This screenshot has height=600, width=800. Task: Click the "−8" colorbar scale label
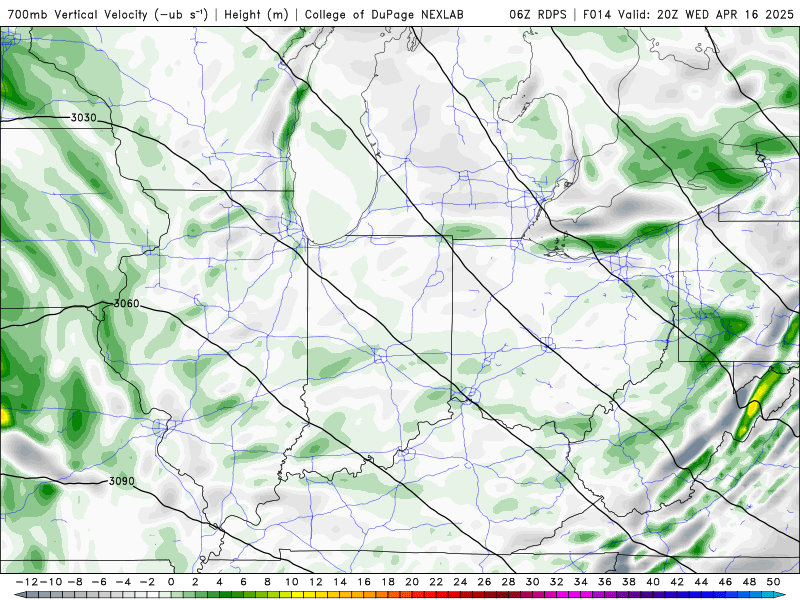click(x=74, y=582)
